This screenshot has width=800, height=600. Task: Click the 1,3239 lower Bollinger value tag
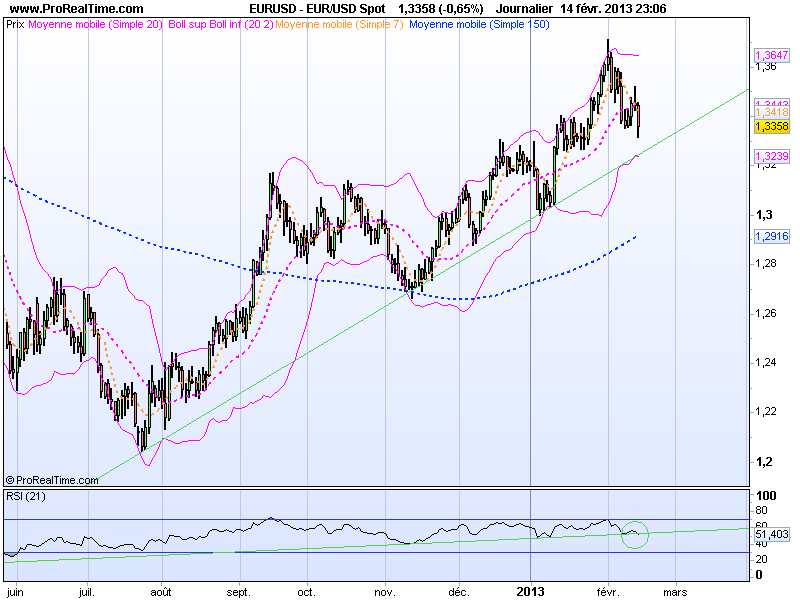(771, 156)
